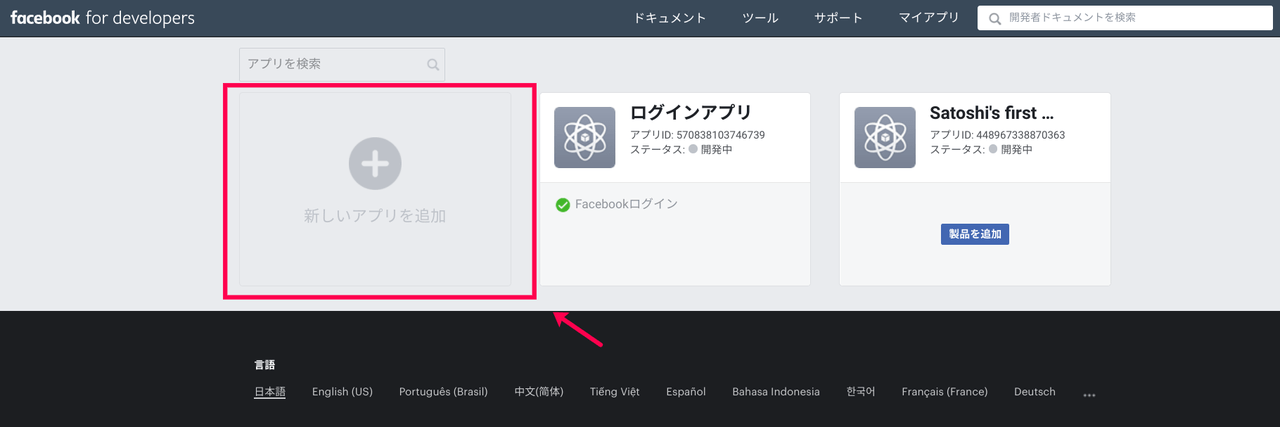Click 新しいアプリを追加 label
The width and height of the screenshot is (1280, 427).
pos(375,215)
